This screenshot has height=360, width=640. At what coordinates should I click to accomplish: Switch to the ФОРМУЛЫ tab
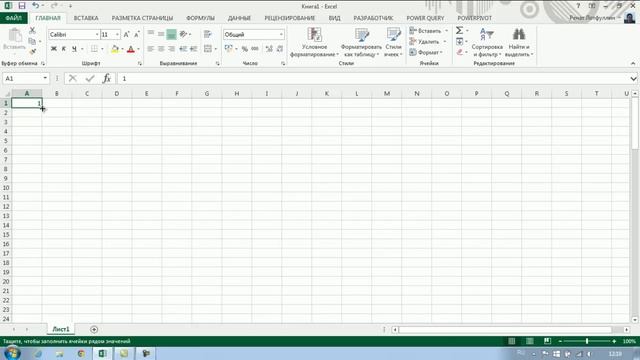[x=200, y=18]
